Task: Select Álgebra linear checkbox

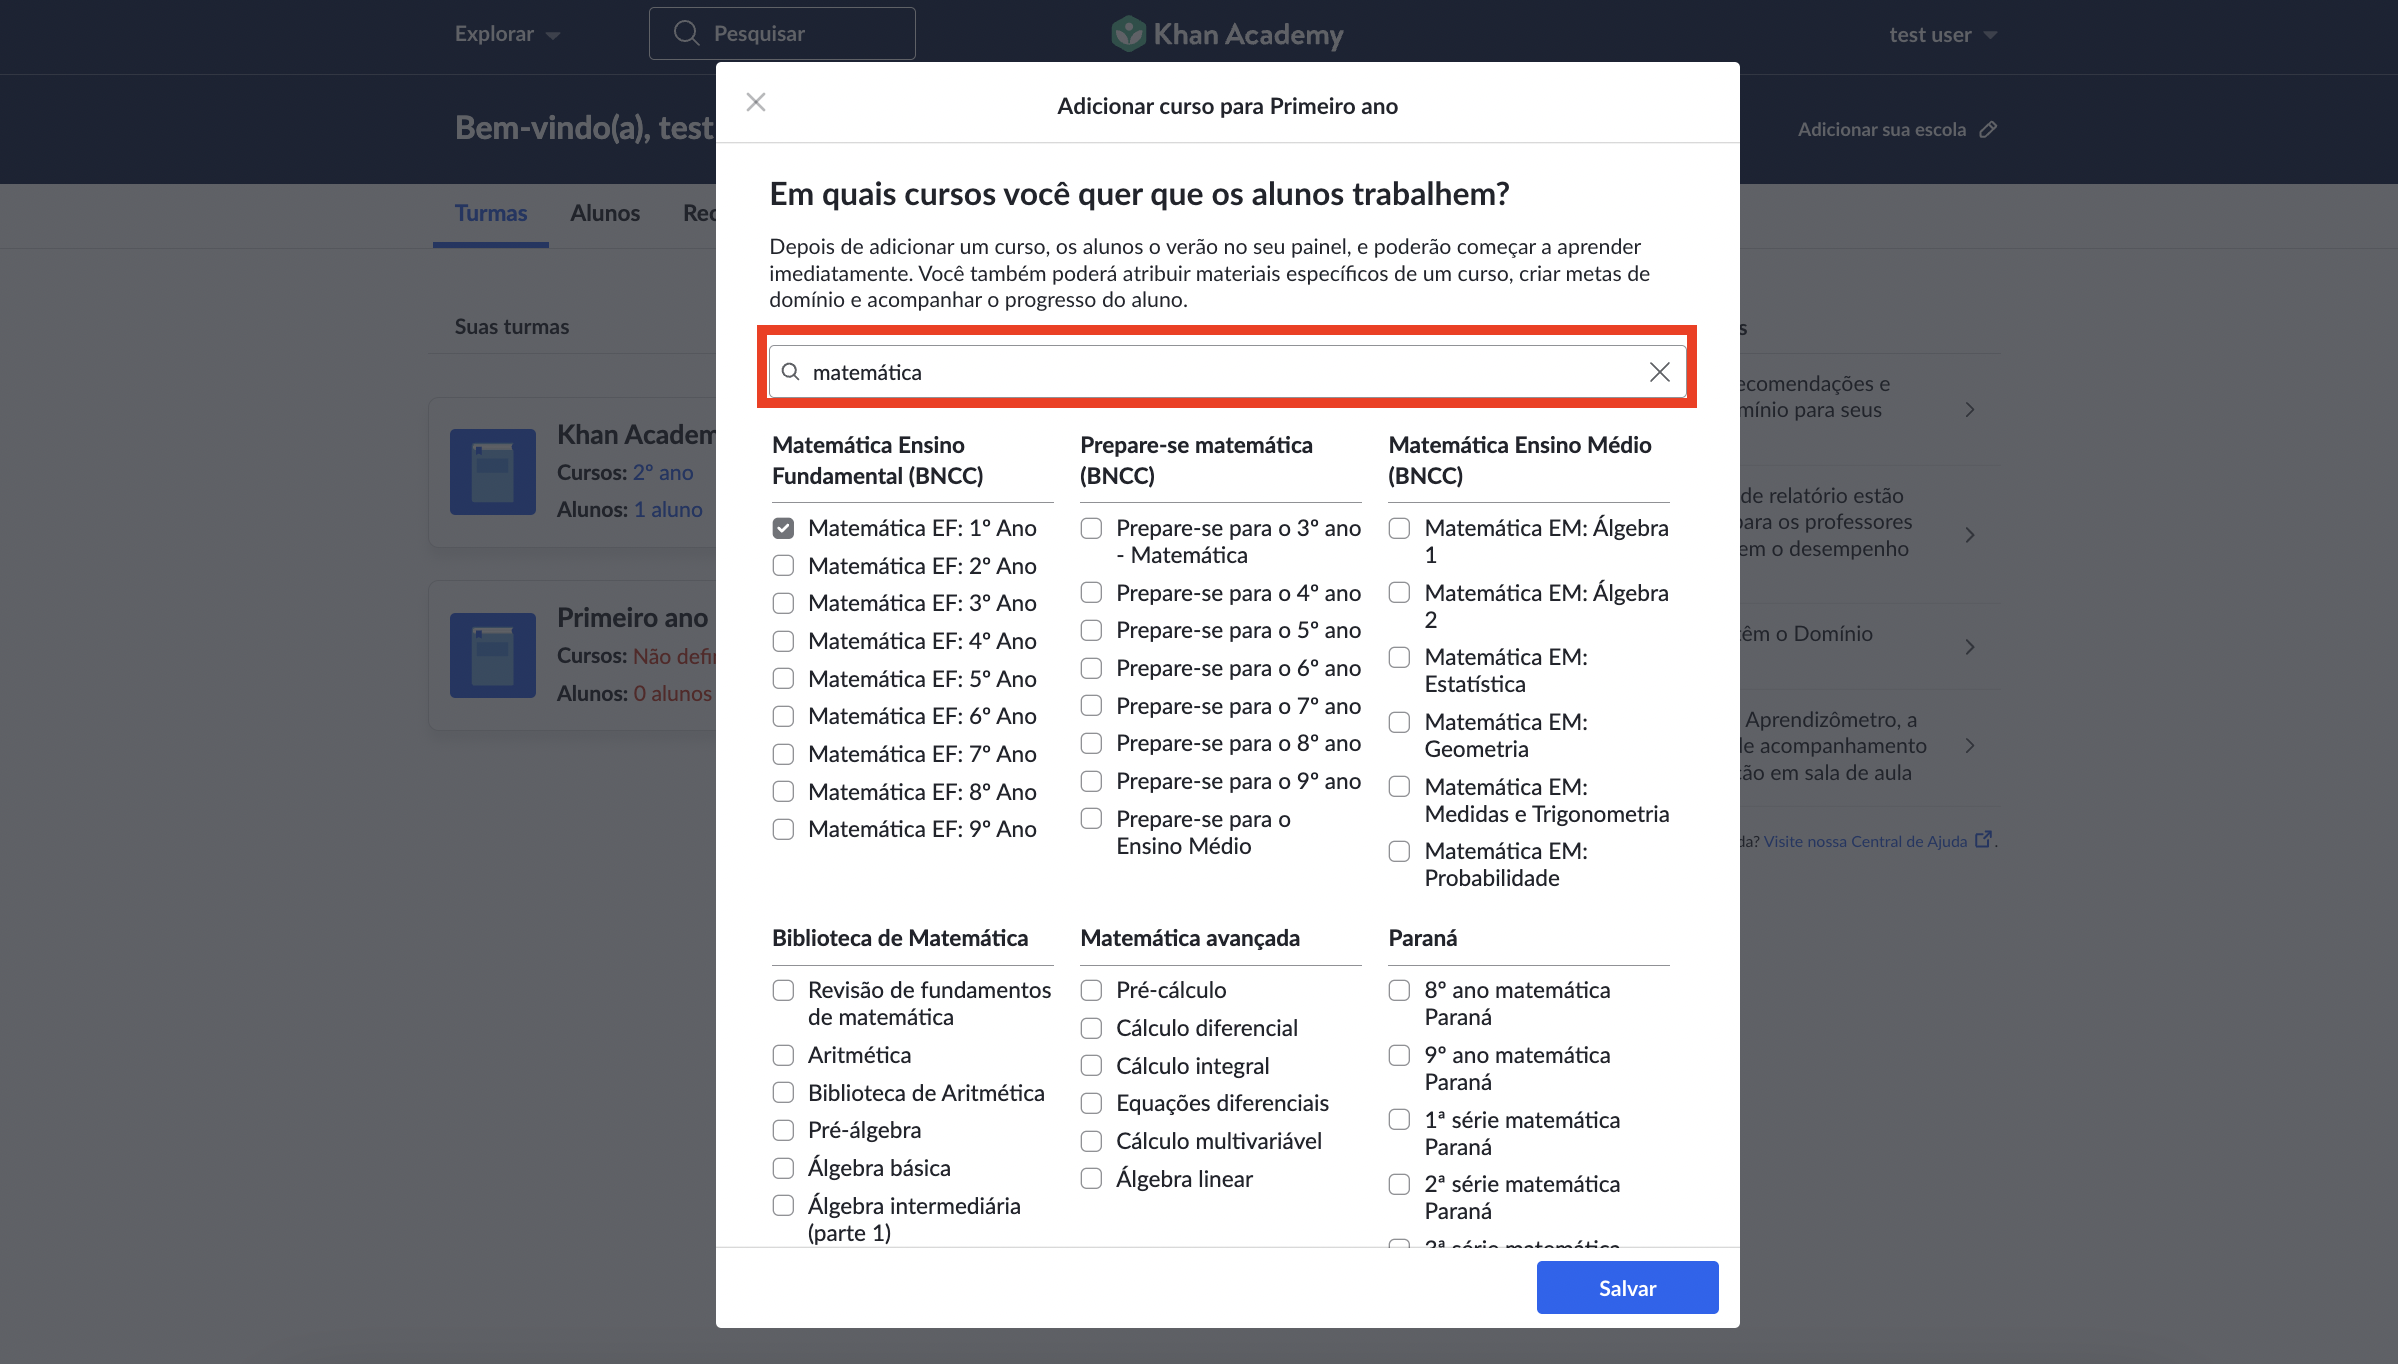Action: [x=1091, y=1179]
